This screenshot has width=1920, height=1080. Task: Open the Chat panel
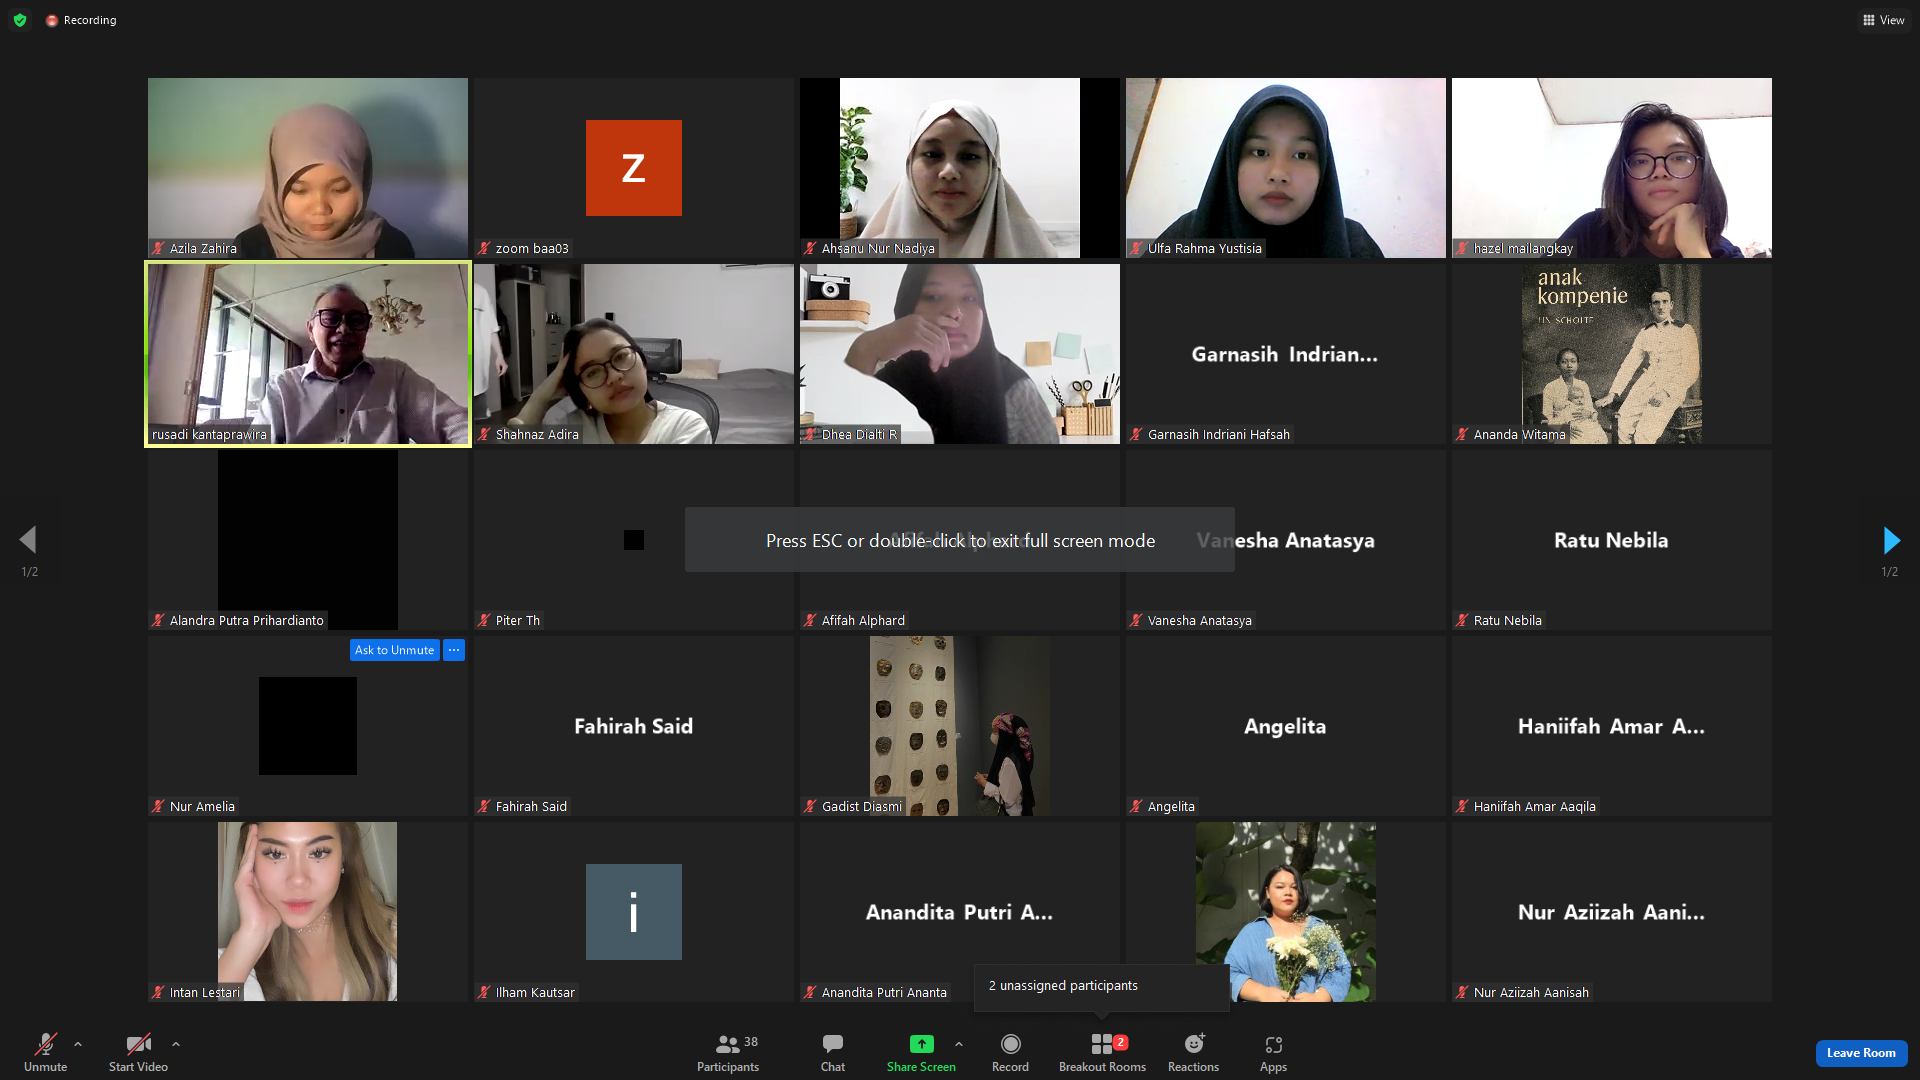pos(833,1053)
